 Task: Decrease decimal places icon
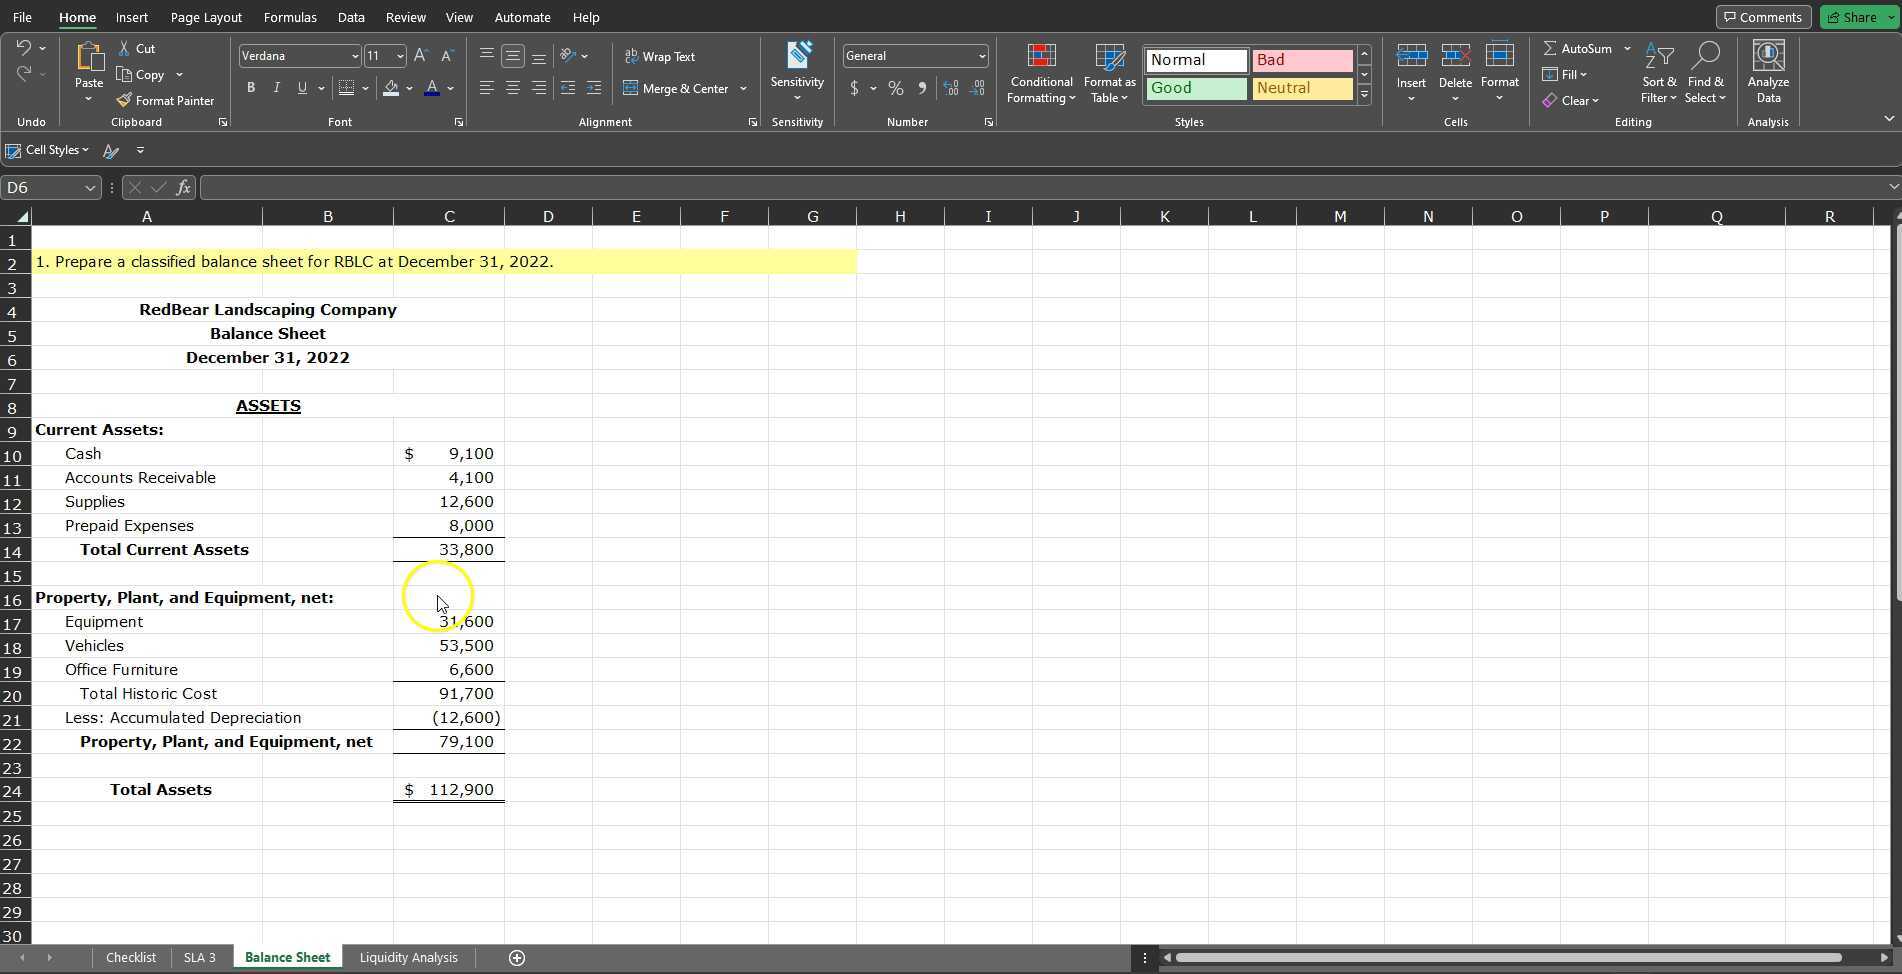977,88
